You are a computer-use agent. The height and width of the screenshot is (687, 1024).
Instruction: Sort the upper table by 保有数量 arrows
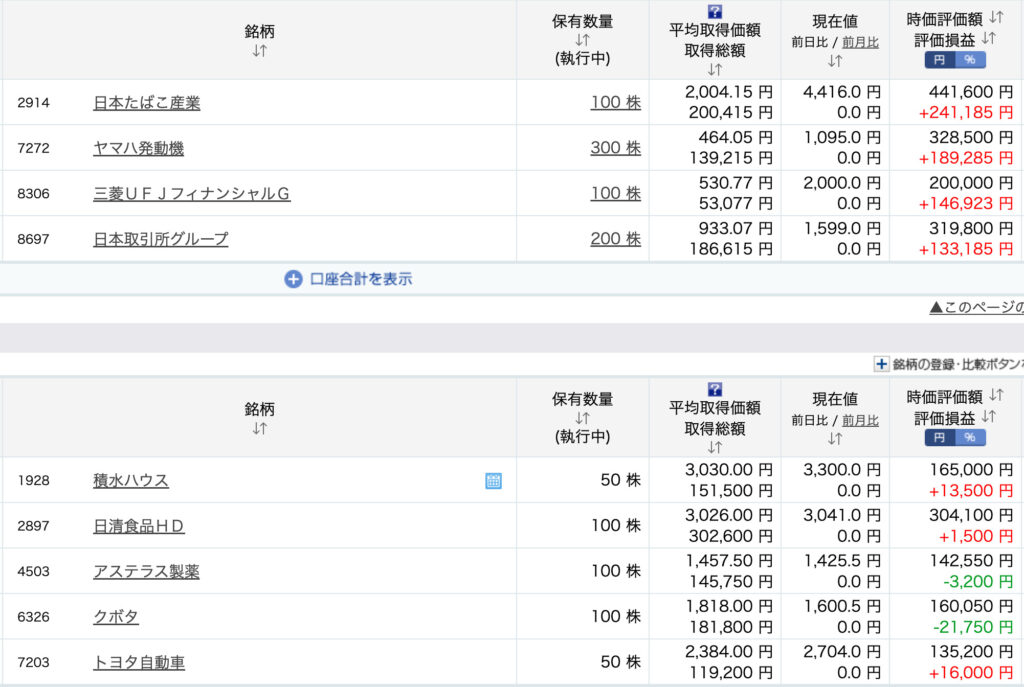coord(583,40)
